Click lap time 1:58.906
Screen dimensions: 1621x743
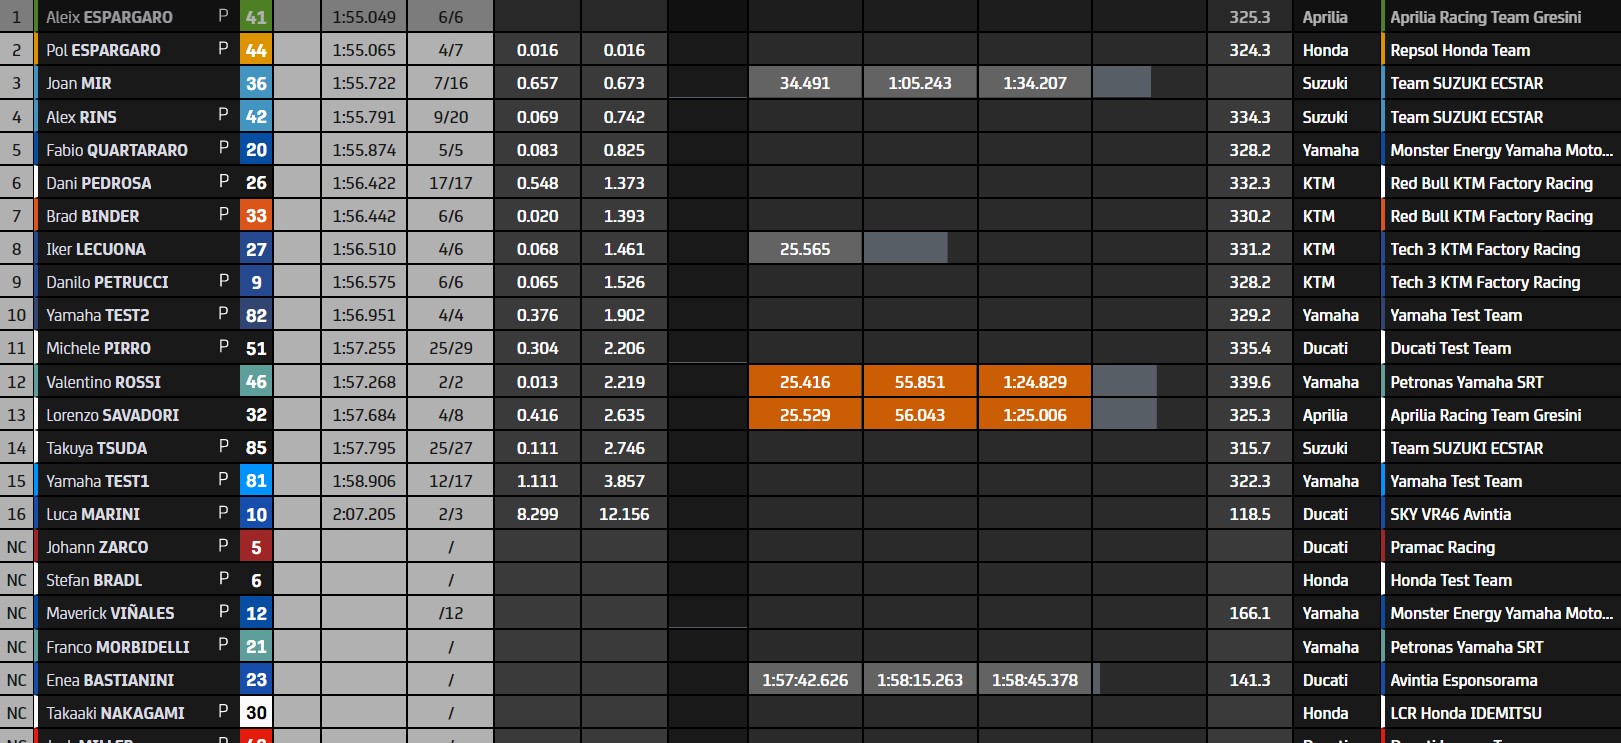coord(364,481)
